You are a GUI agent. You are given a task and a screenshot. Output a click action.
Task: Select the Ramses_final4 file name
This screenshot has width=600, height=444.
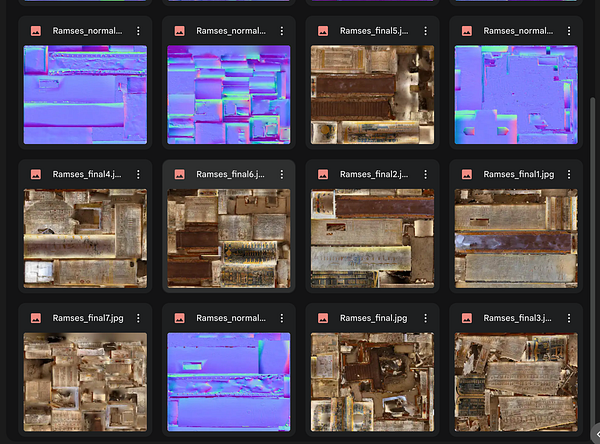(x=87, y=175)
